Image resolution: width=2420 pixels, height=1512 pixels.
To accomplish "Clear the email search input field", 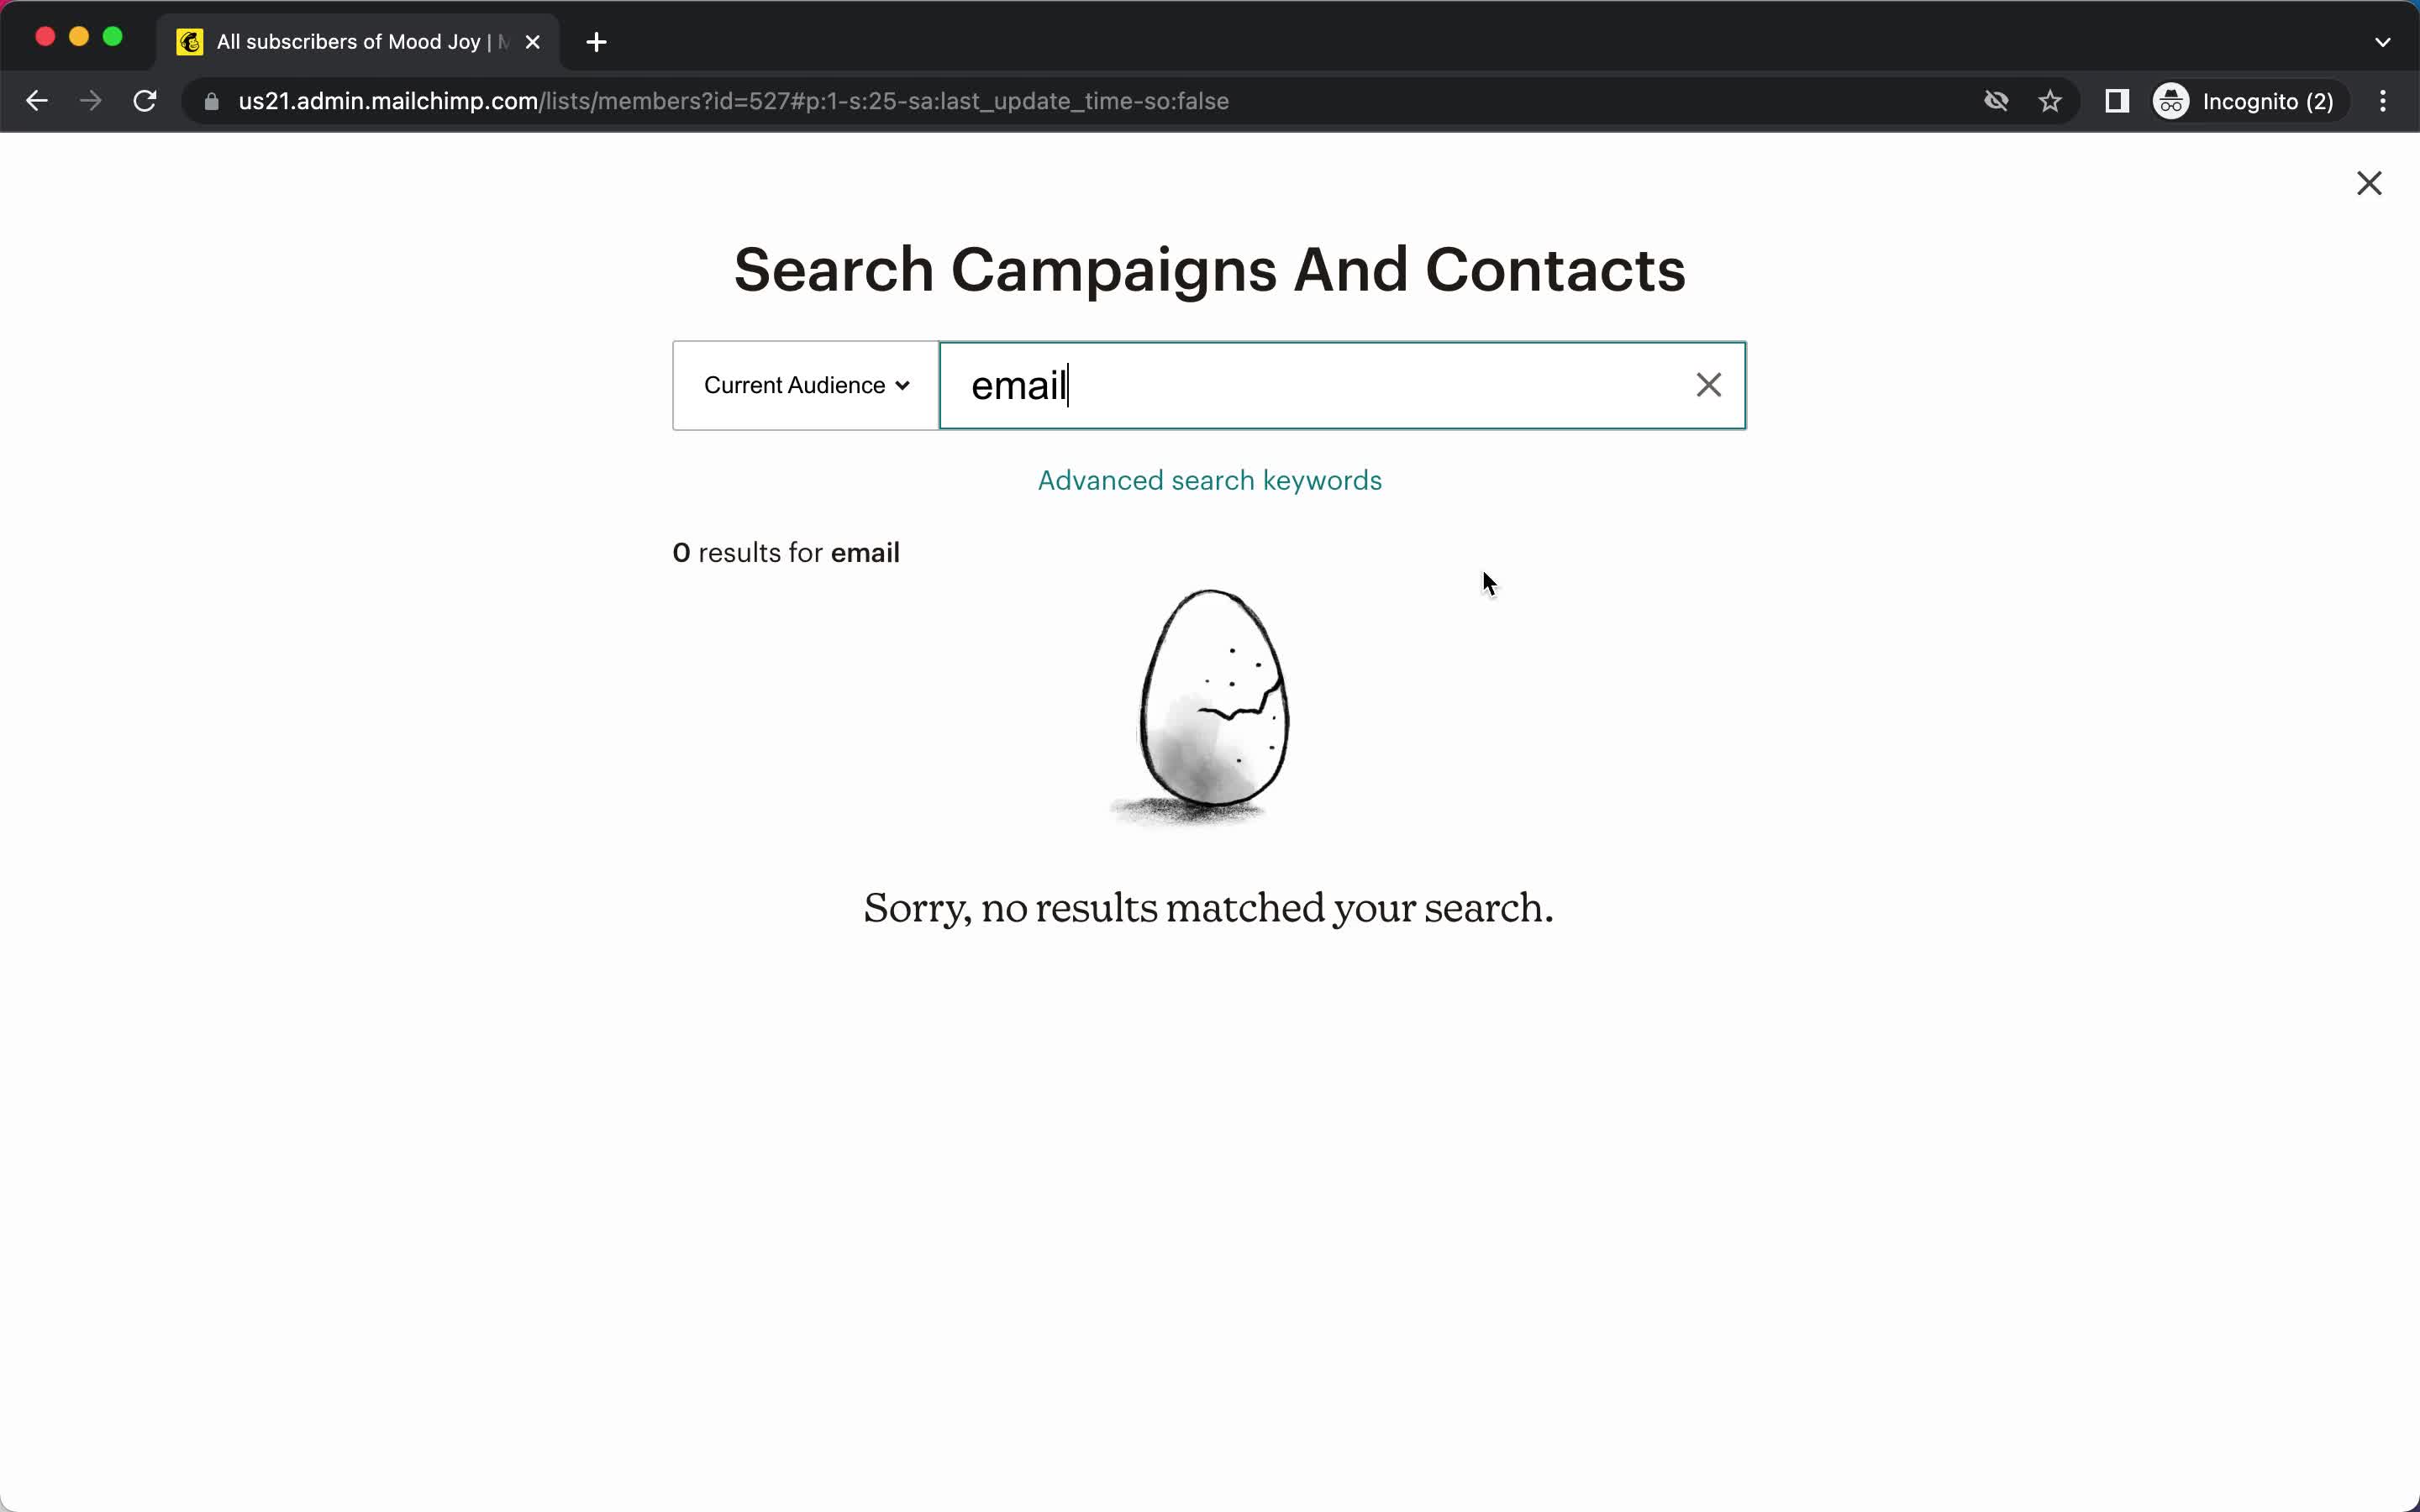I will pyautogui.click(x=1706, y=385).
